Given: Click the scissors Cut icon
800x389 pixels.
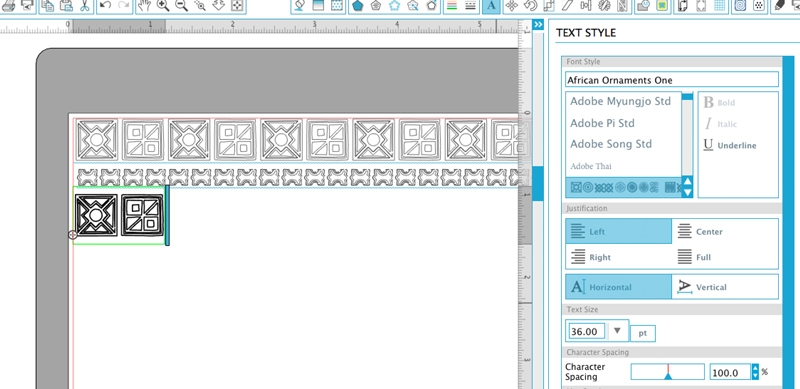Looking at the screenshot, I should pyautogui.click(x=84, y=6).
